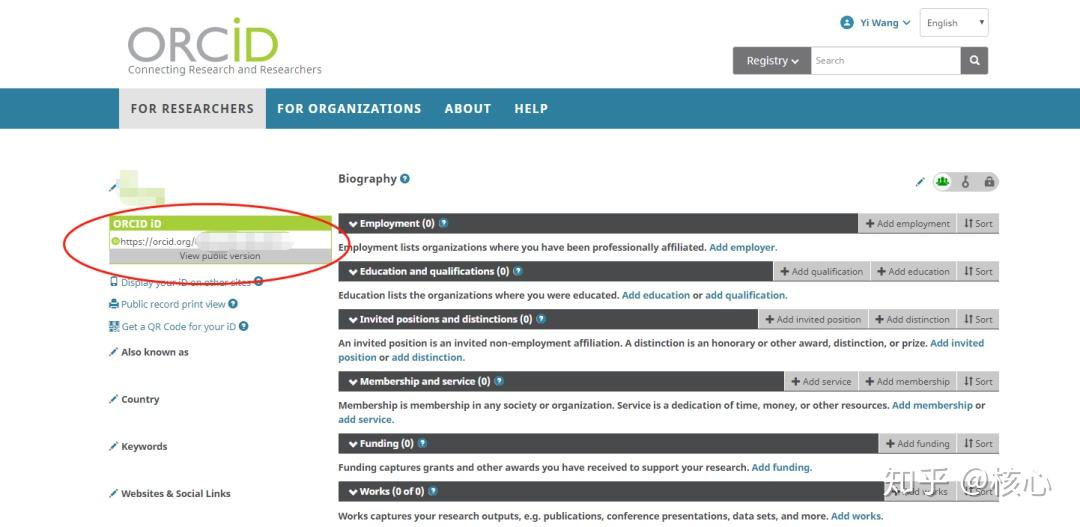Open the FOR ORGANIZATIONS tab

pos(349,109)
